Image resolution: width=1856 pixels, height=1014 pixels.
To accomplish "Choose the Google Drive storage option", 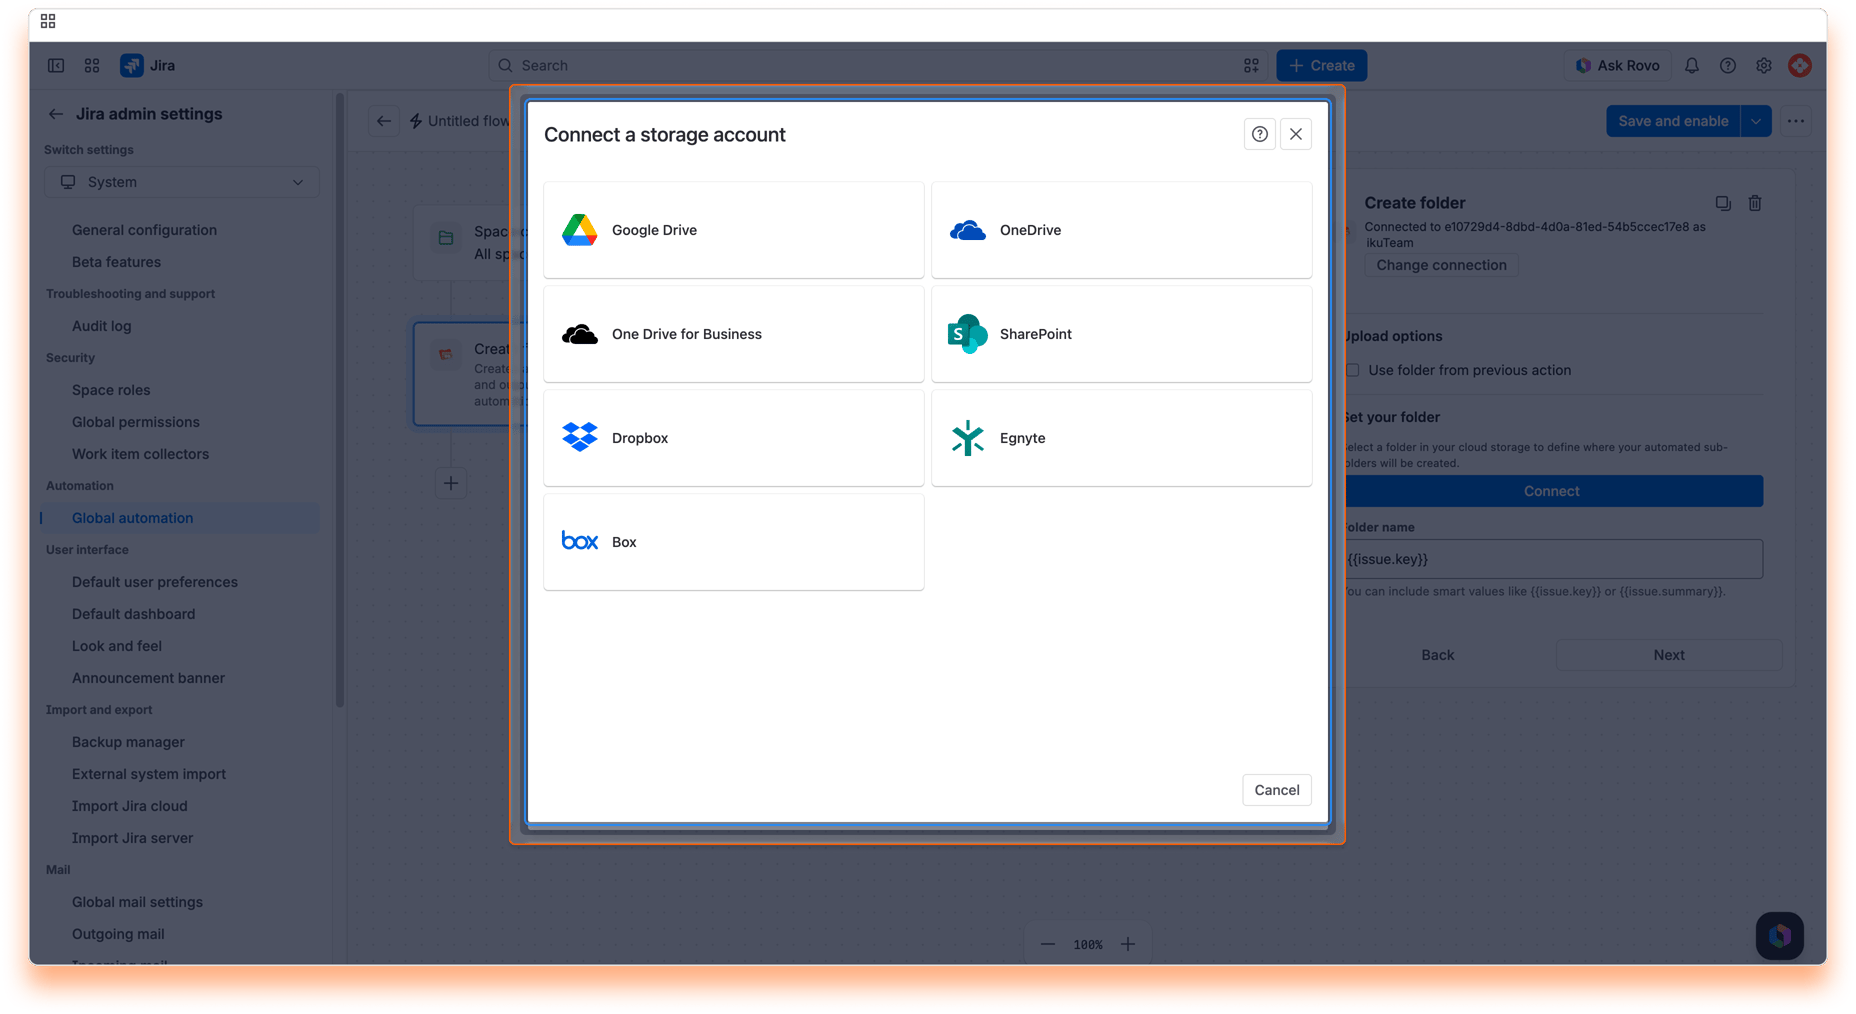I will pyautogui.click(x=733, y=230).
